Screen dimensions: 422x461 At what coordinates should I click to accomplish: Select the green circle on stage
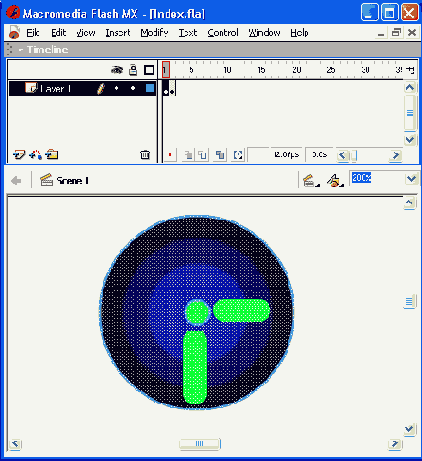point(197,312)
